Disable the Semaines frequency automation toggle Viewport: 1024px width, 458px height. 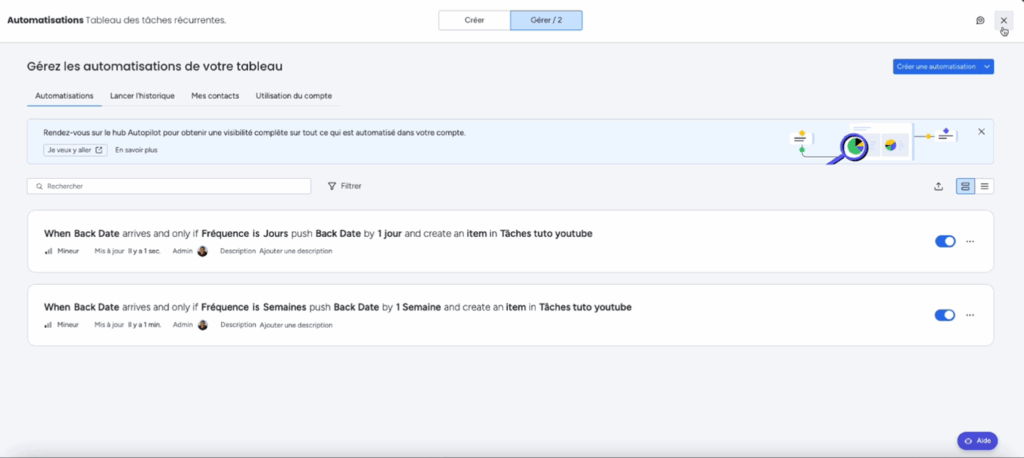pos(945,315)
